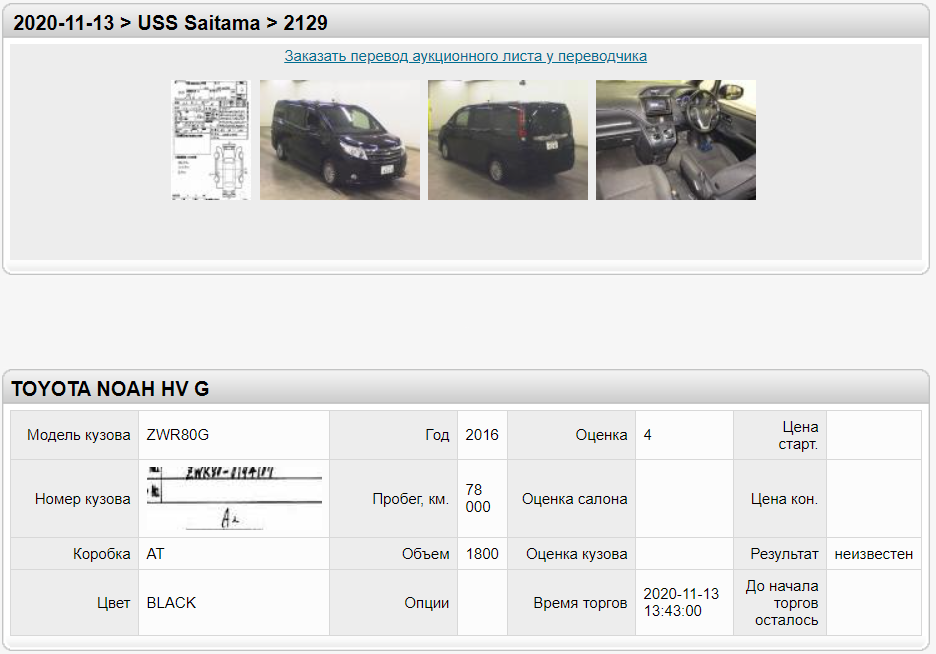This screenshot has width=936, height=654.
Task: Click the 'Цена кон.' label
Action: 784,499
